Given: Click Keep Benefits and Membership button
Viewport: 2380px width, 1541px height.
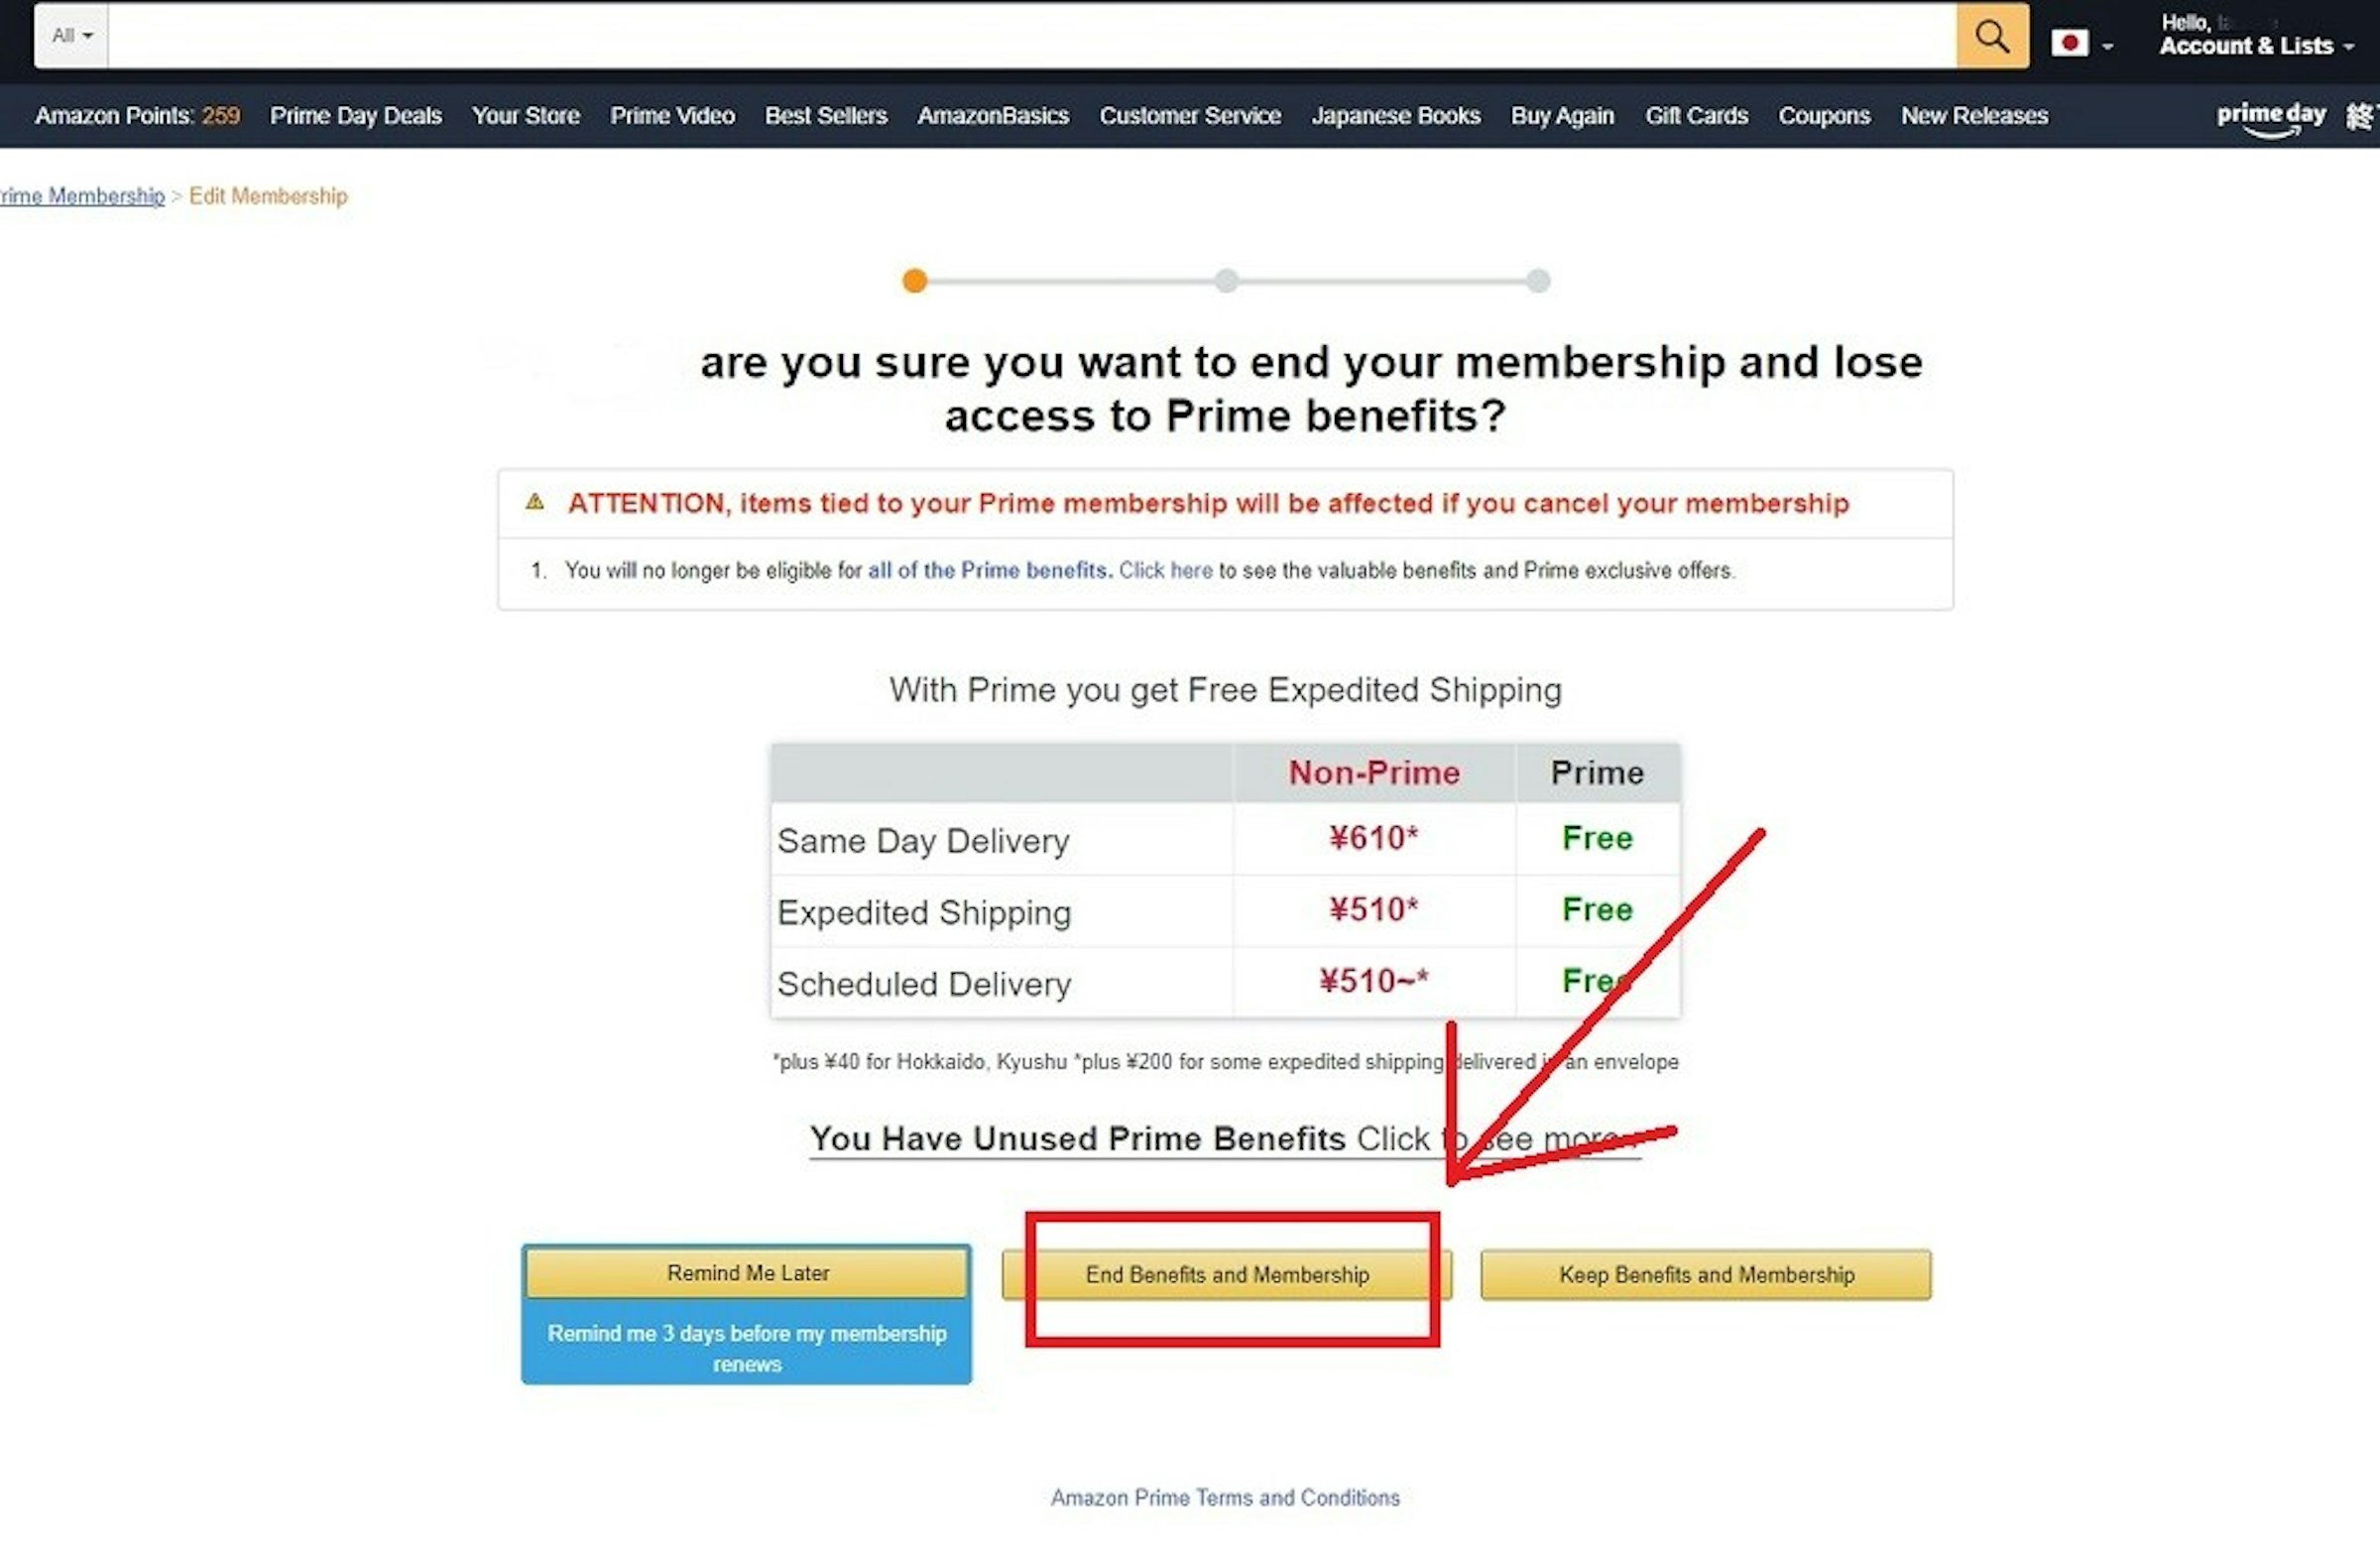Looking at the screenshot, I should (1706, 1273).
